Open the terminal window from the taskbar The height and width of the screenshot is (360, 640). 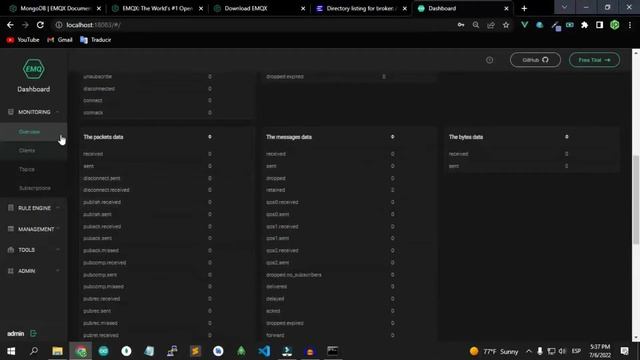tap(333, 351)
